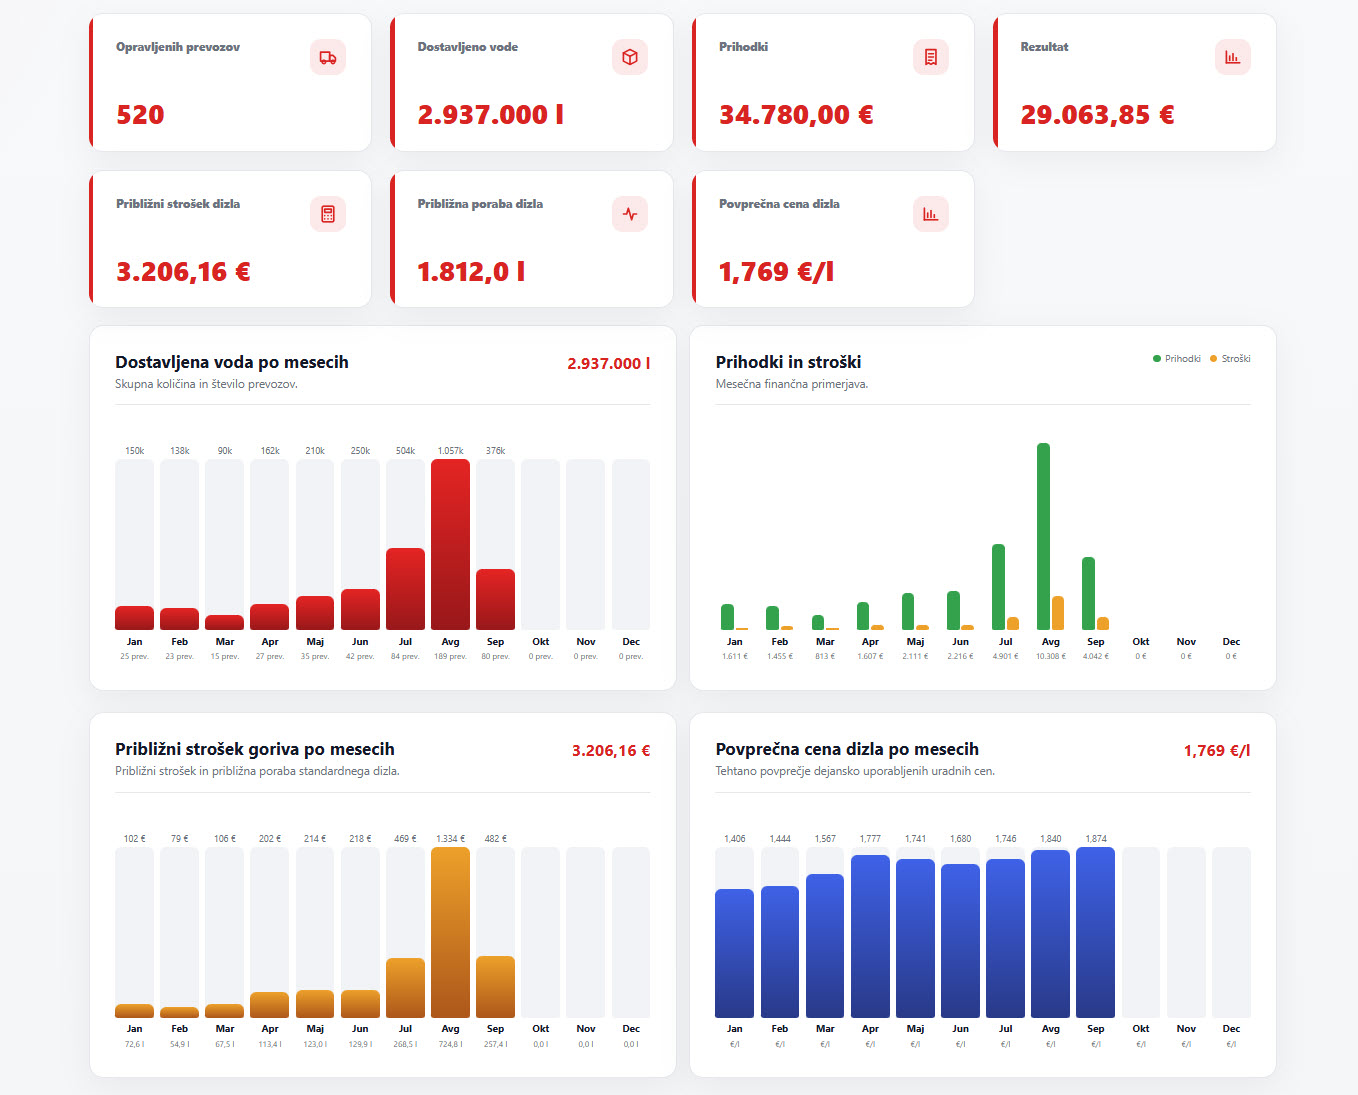Viewport: 1358px width, 1095px height.
Task: Click the Približni strošek goriva po mesecih heading
Action: pos(255,749)
